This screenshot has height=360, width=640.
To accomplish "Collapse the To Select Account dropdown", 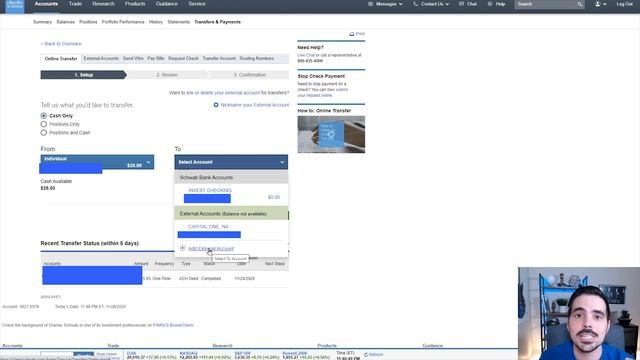I will [x=231, y=162].
